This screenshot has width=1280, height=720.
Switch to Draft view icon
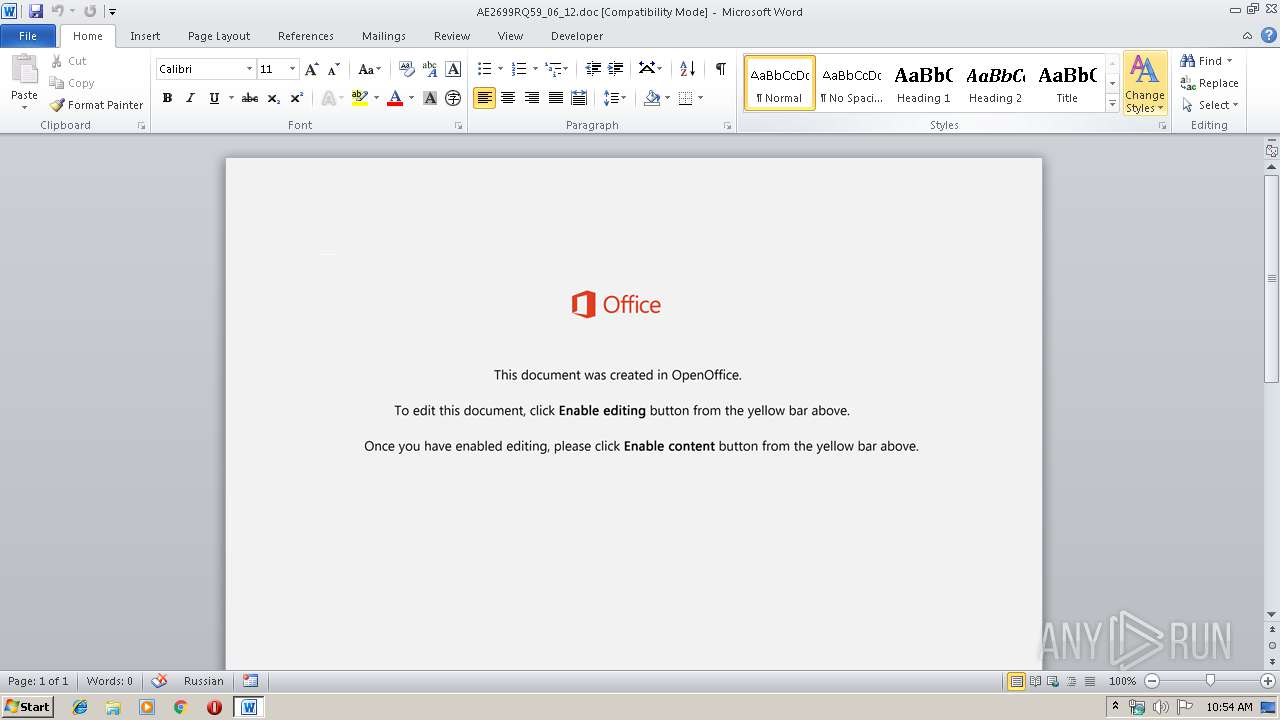click(x=1088, y=681)
